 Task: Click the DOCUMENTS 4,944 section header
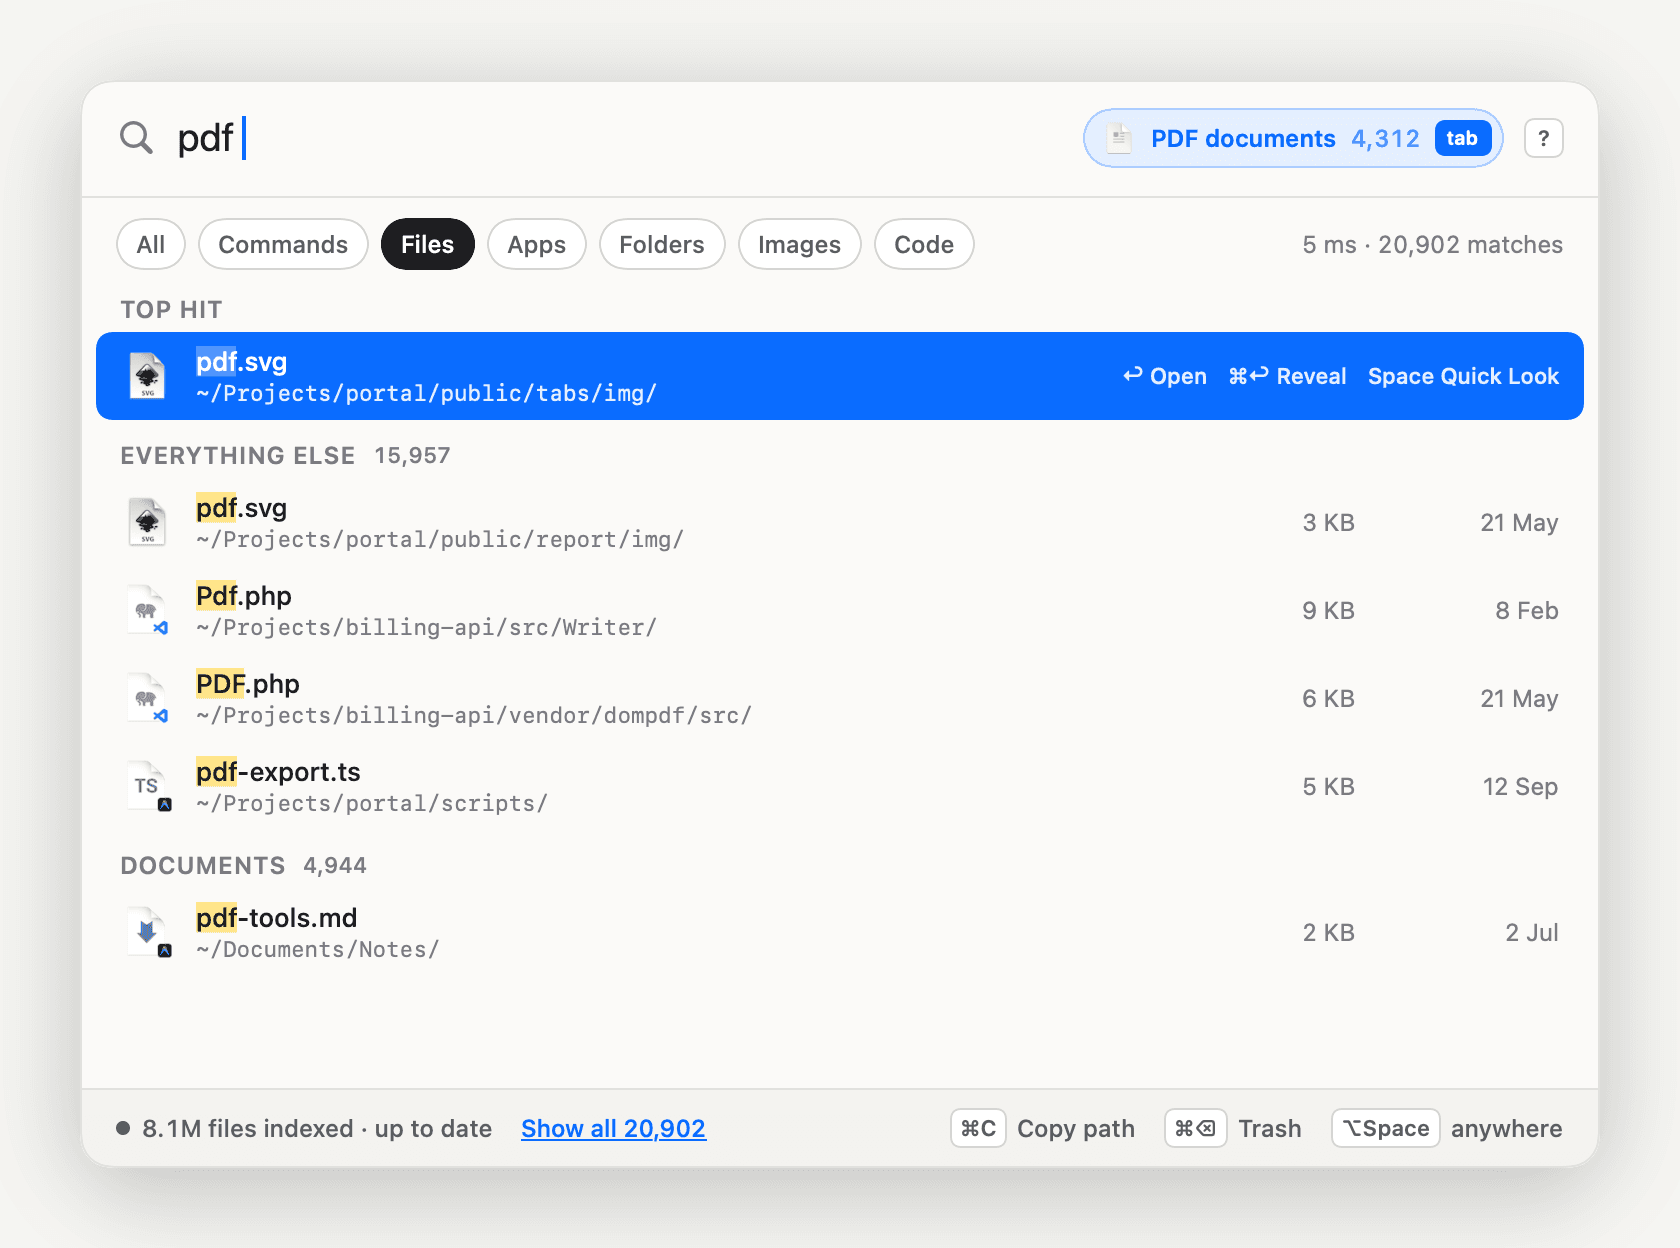[243, 865]
